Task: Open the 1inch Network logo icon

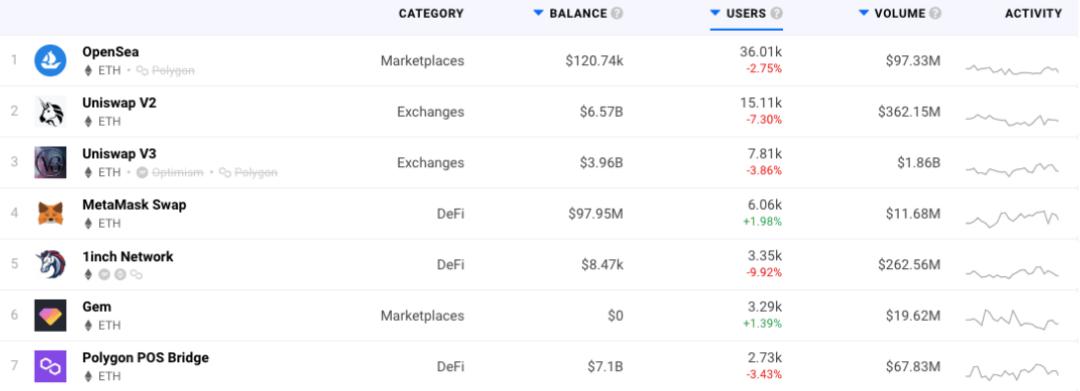Action: click(50, 264)
